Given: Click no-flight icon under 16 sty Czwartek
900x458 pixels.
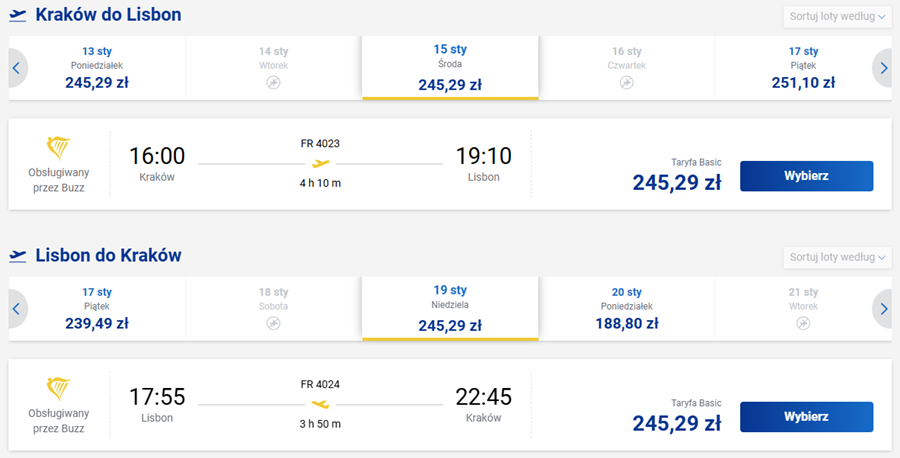Looking at the screenshot, I should coord(626,83).
